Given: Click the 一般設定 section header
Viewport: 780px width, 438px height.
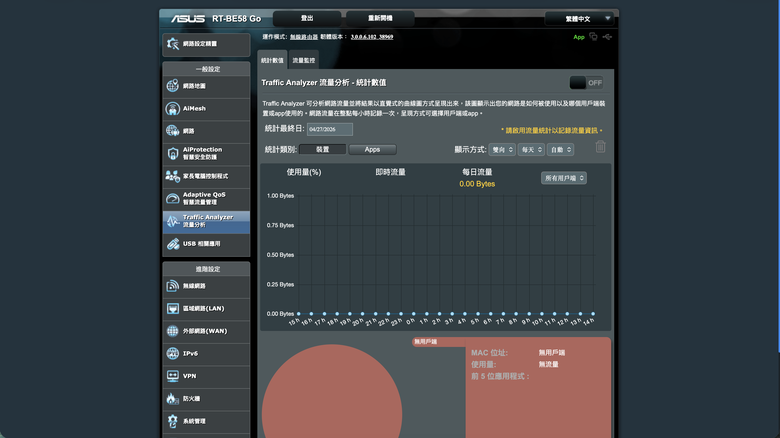Looking at the screenshot, I should click(x=206, y=69).
